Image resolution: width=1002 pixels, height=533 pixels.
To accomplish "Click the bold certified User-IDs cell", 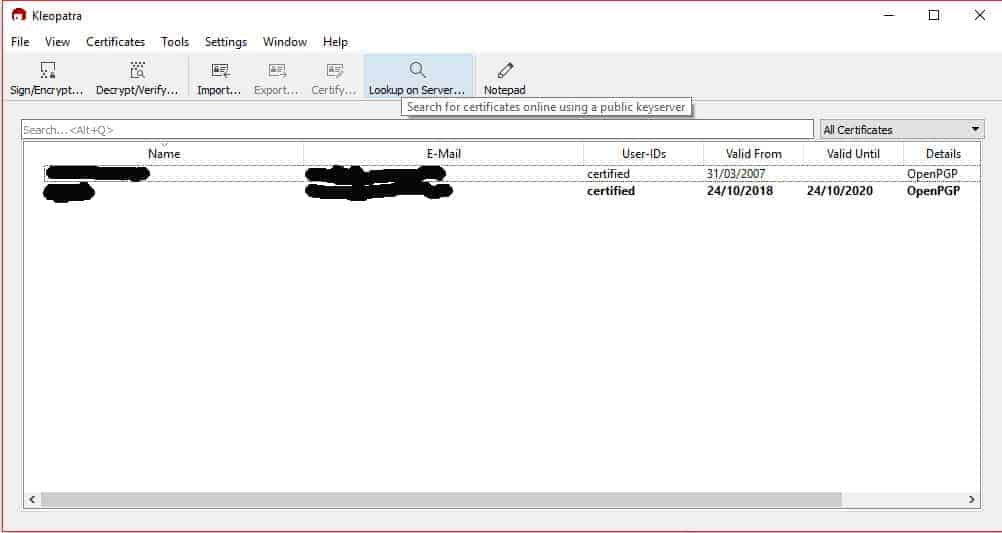I will click(x=611, y=191).
